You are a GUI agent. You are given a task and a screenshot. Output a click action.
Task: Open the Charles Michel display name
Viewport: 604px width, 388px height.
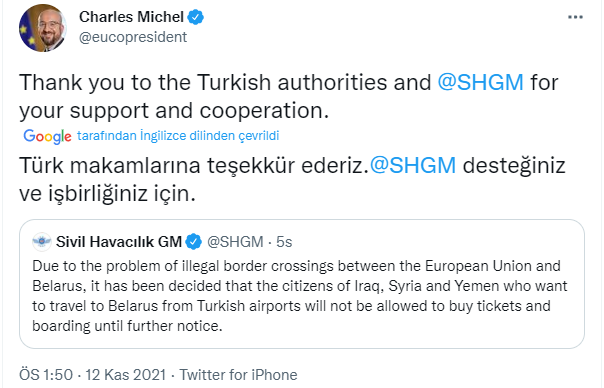click(x=131, y=17)
